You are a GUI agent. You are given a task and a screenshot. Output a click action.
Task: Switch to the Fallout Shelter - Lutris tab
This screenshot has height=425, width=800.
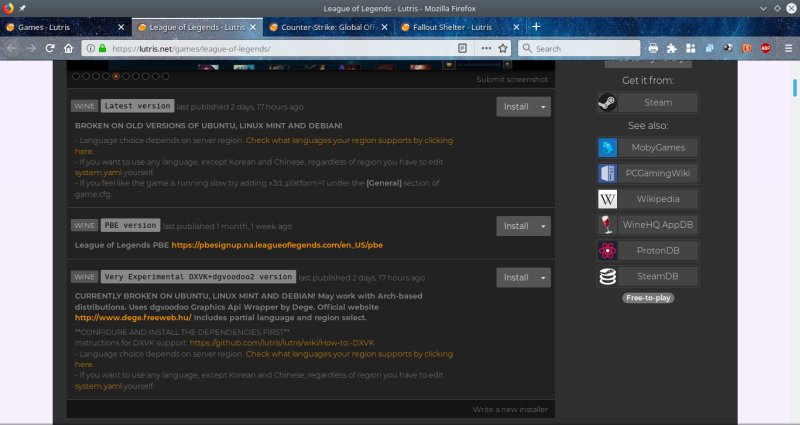459,27
